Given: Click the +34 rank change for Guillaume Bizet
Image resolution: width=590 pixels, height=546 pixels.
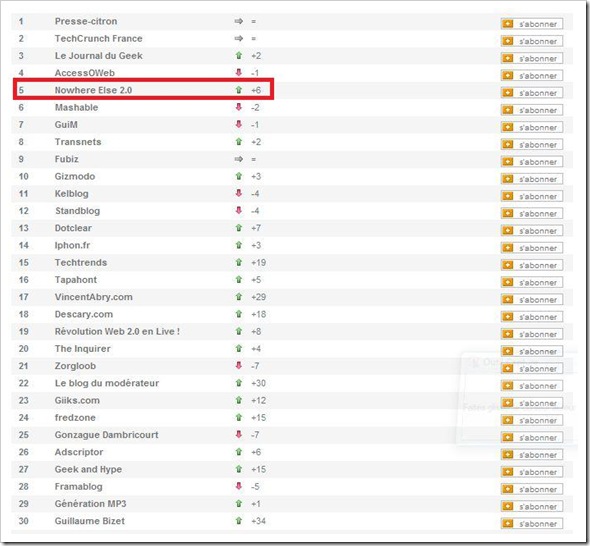Looking at the screenshot, I should 259,521.
